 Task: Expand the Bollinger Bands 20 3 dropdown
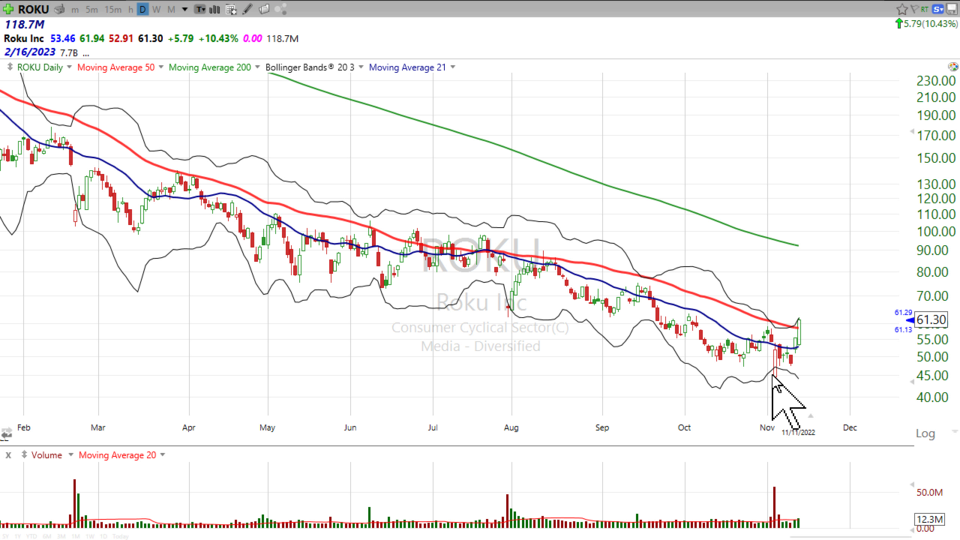tap(361, 67)
